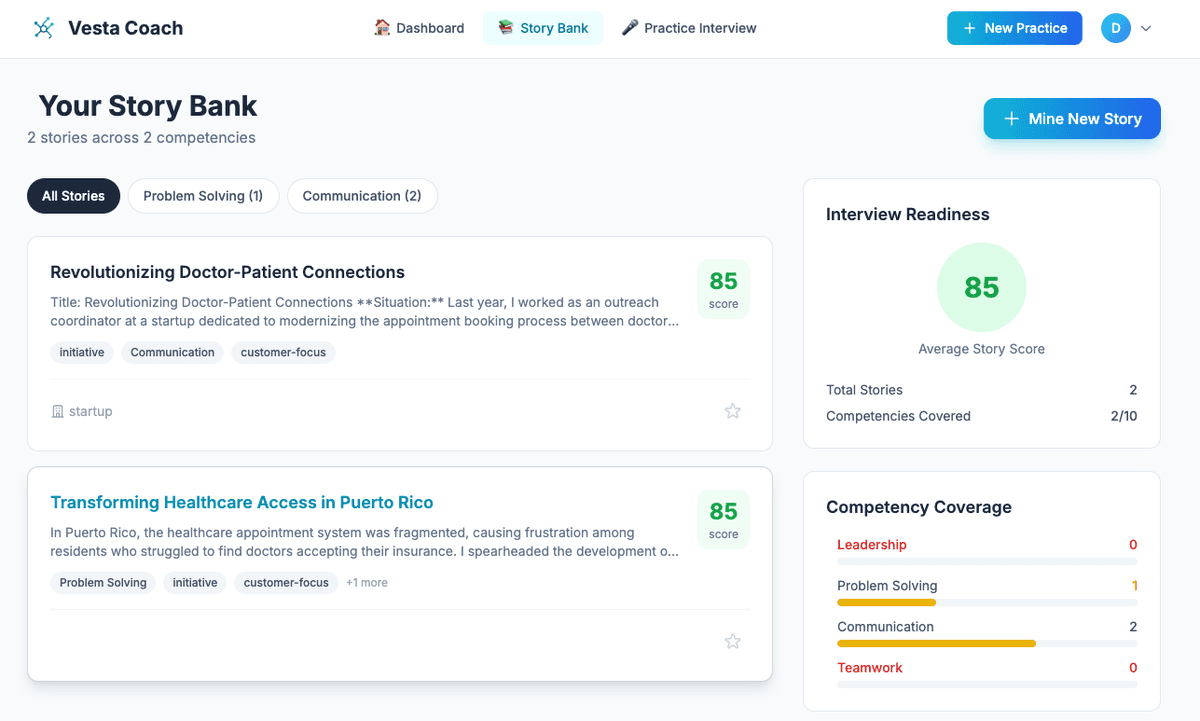Click the 85 score badge on first story
This screenshot has height=721, width=1200.
click(723, 289)
